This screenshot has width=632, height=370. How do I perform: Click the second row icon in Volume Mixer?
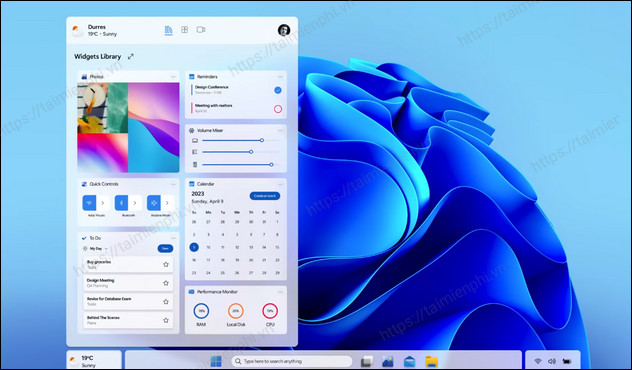195,152
